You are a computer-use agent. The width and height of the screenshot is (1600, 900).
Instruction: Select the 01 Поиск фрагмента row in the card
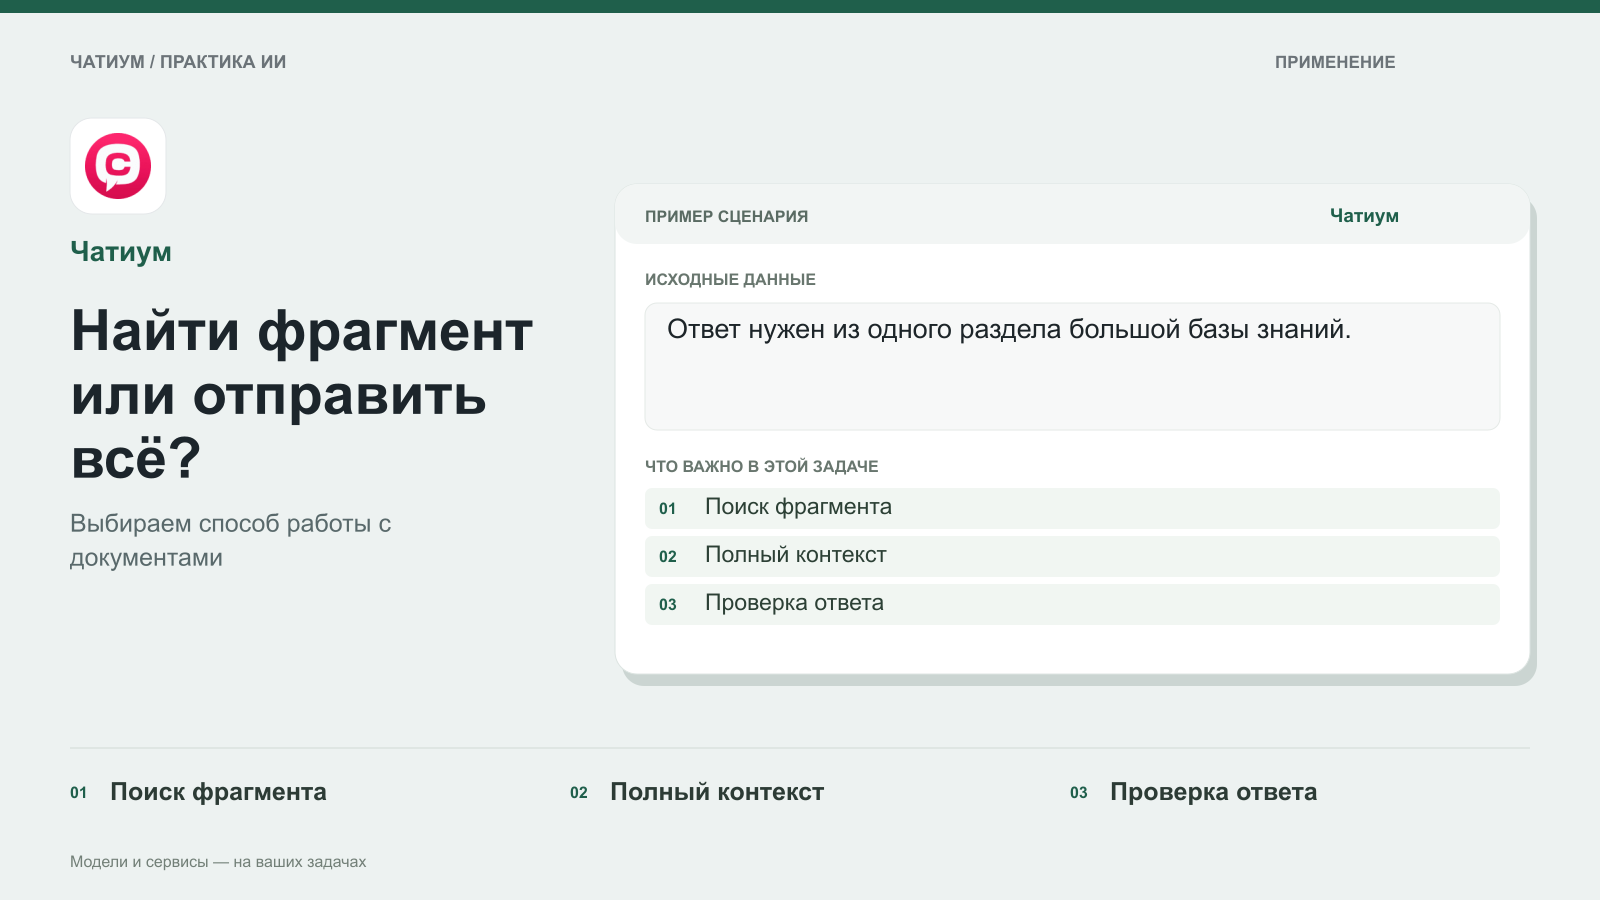1072,508
